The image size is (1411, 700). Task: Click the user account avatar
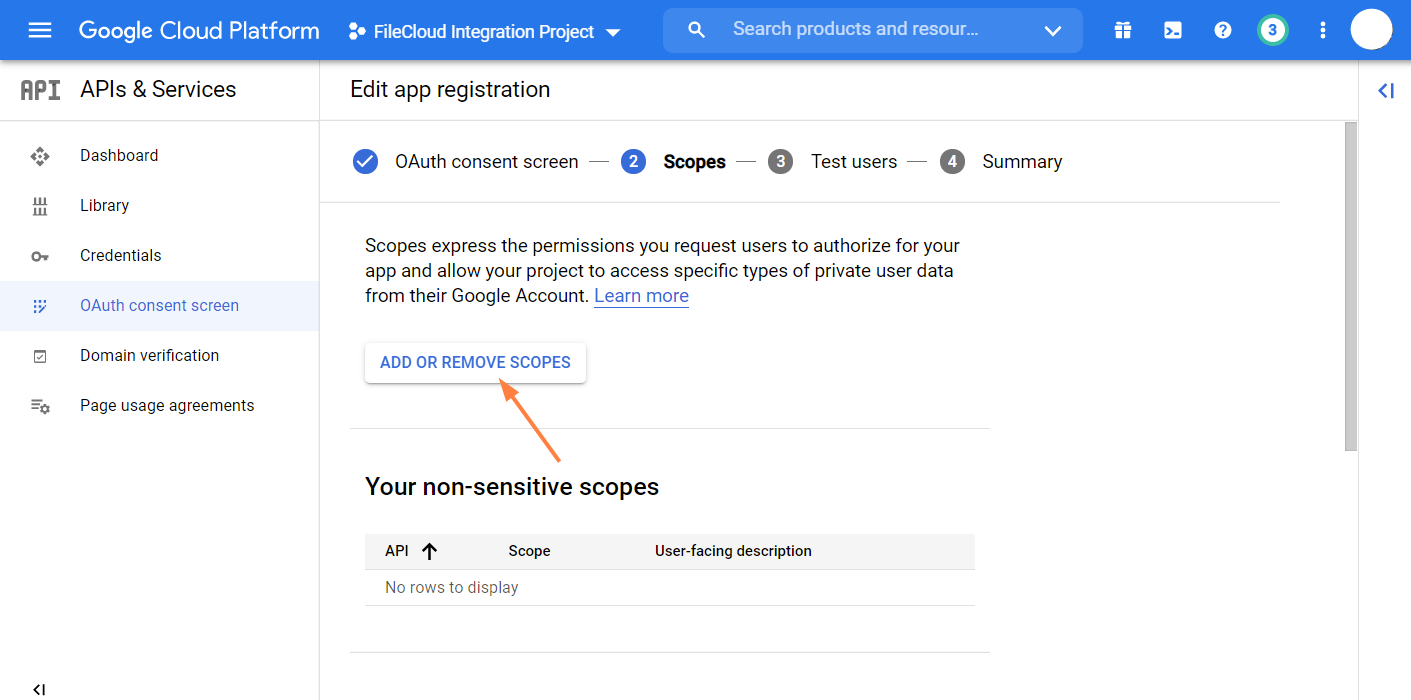coord(1371,30)
